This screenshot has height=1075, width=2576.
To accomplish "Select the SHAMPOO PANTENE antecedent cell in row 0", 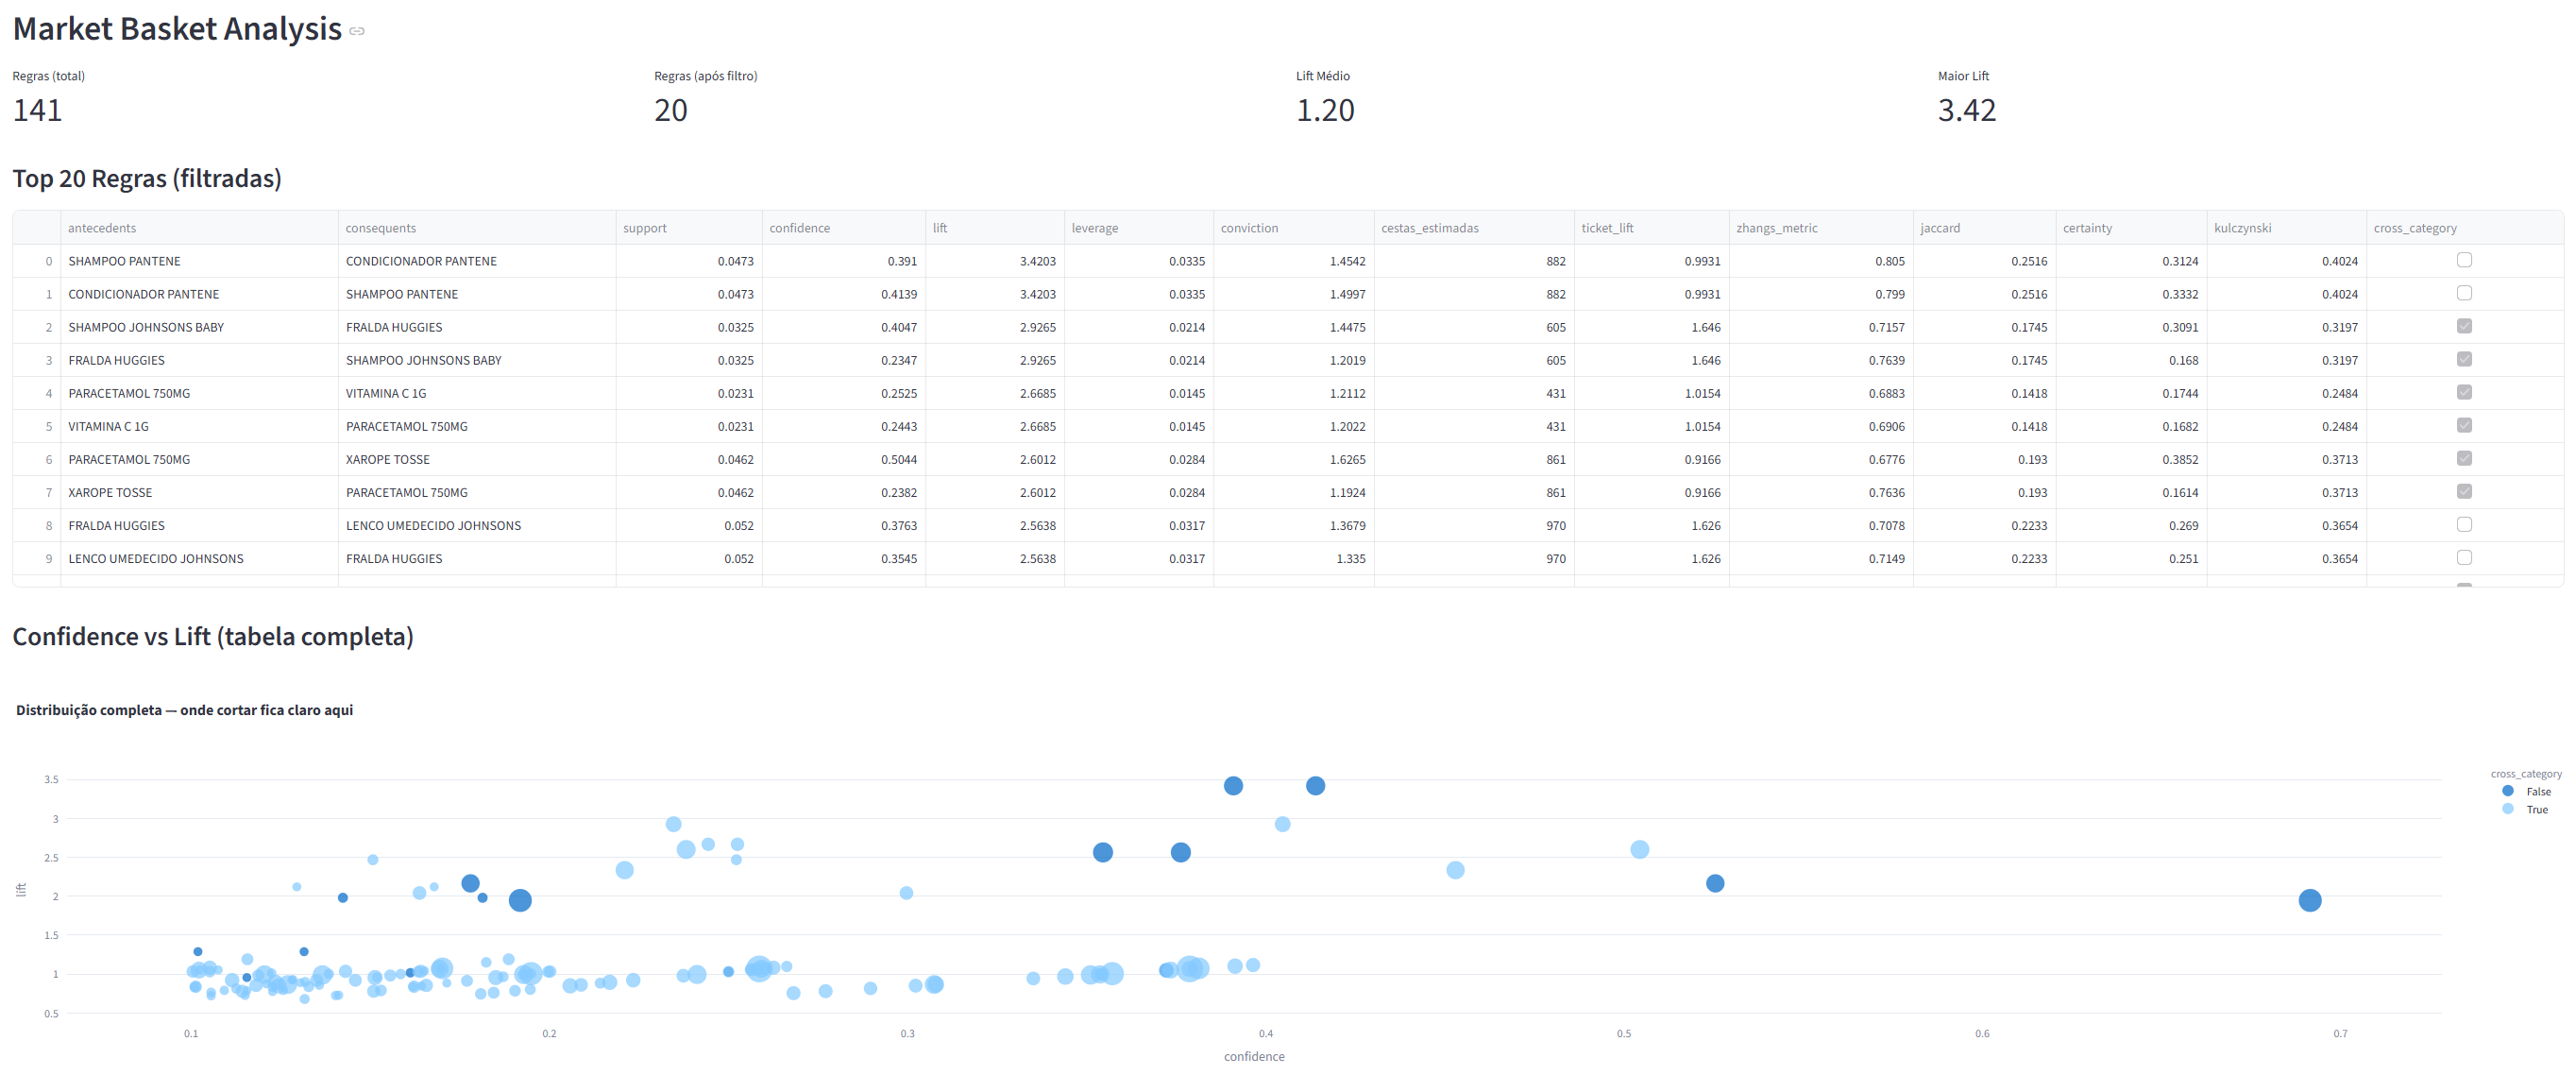I will tap(199, 261).
